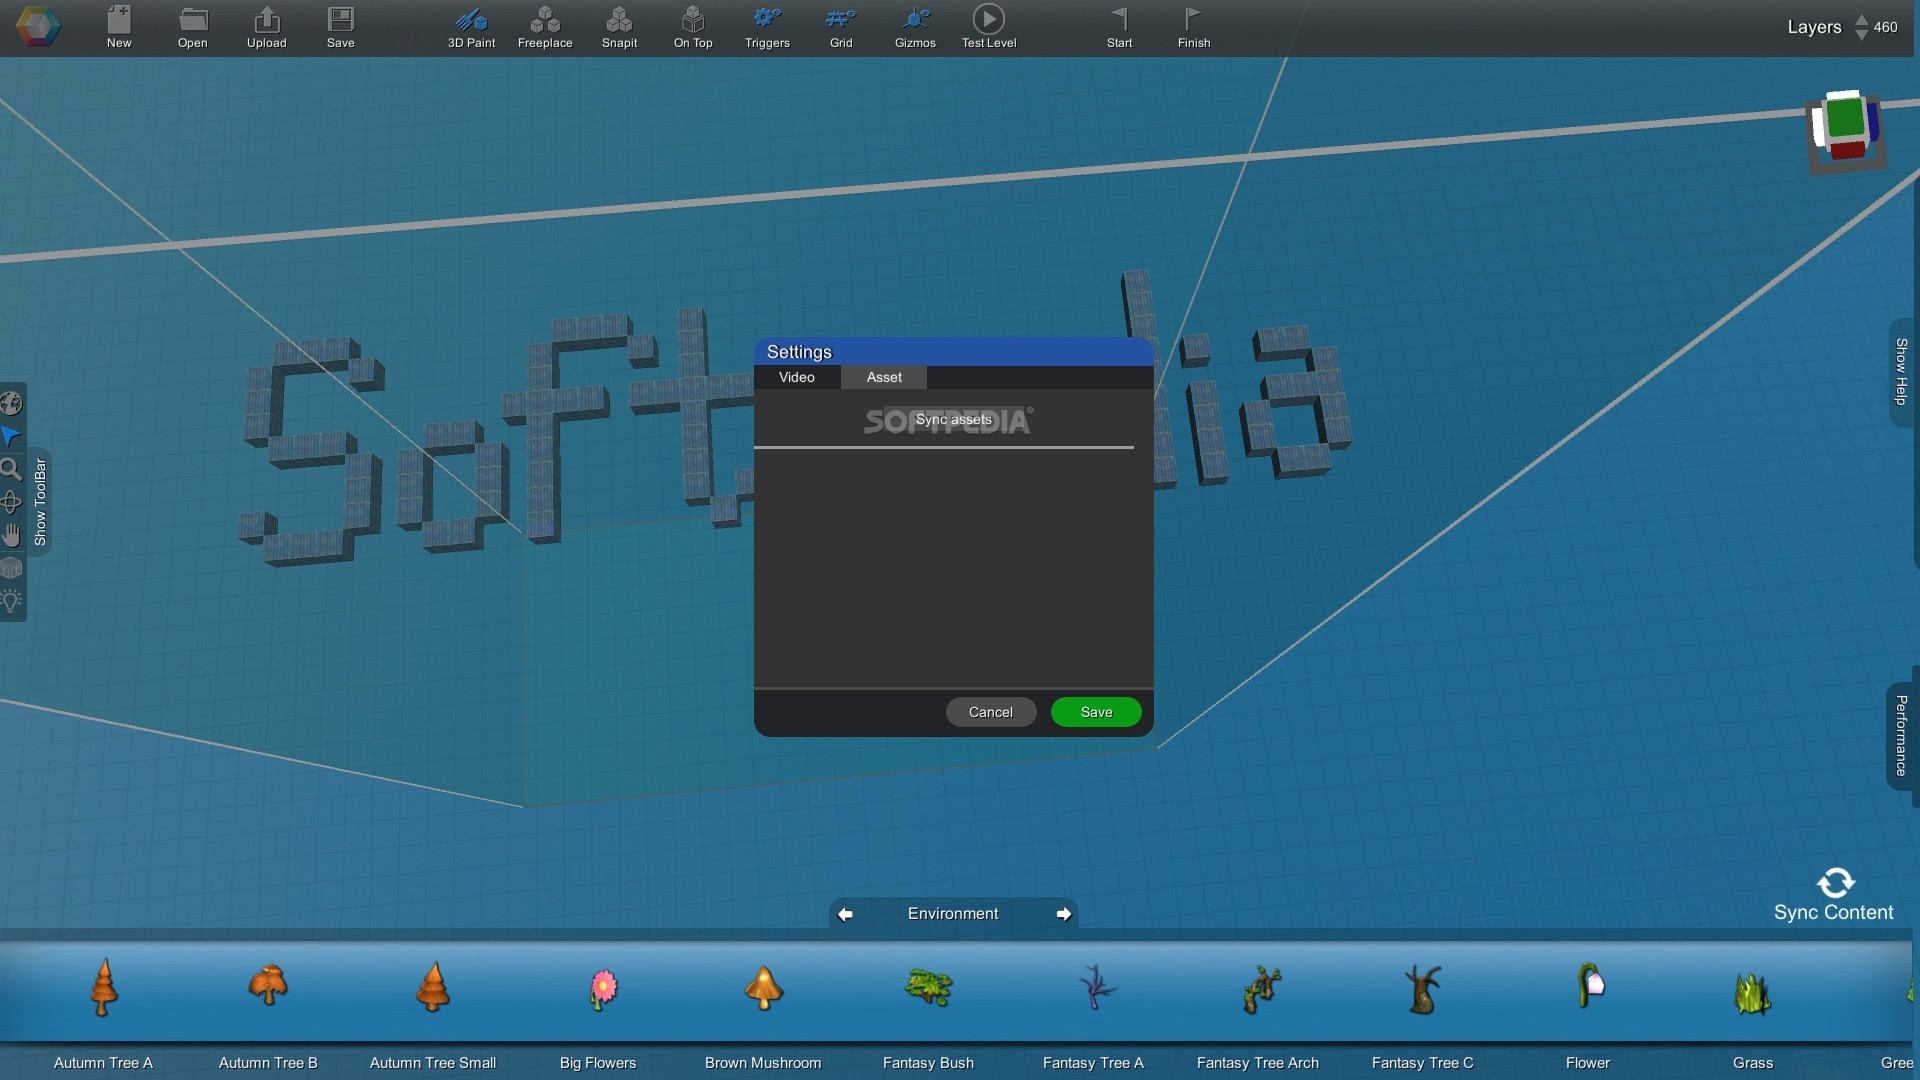The image size is (1920, 1080).
Task: Cancel the Settings dialog
Action: pos(991,712)
